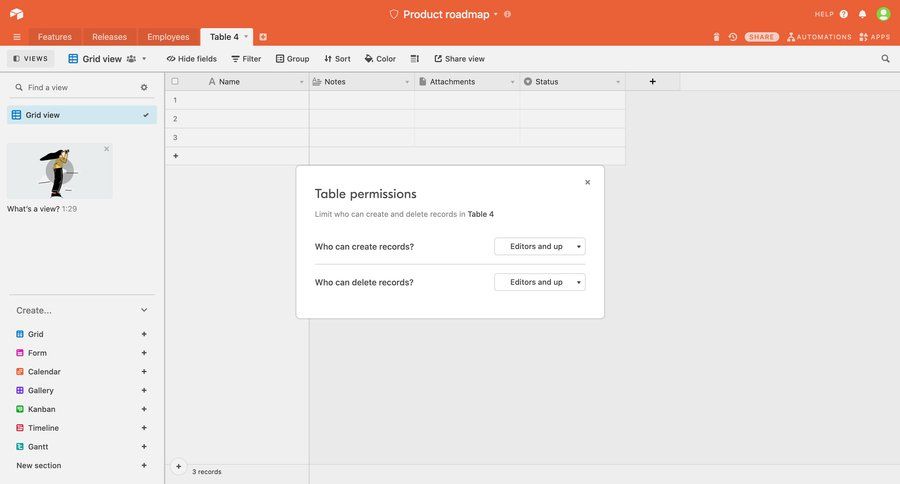Click the Status column header
900x484 pixels.
[x=572, y=82]
